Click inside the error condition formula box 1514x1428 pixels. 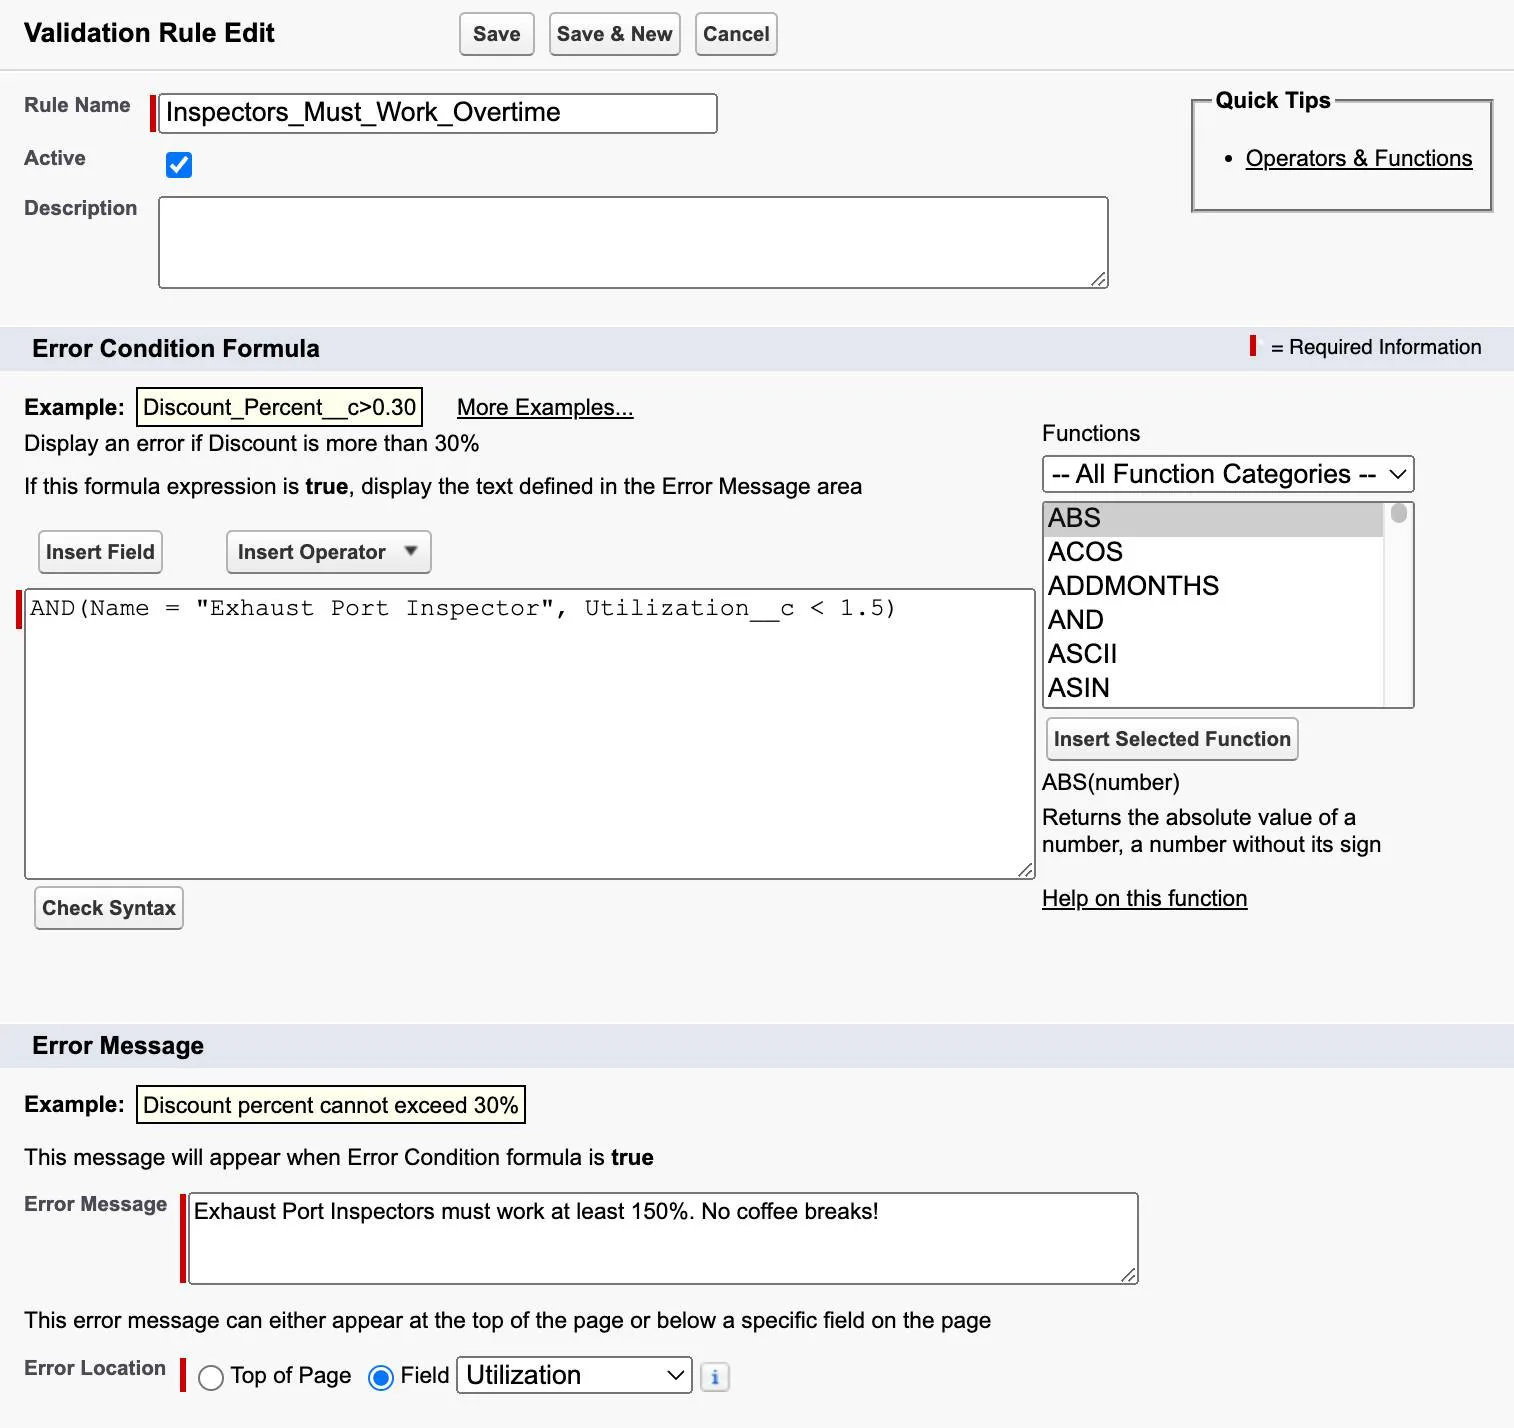tap(529, 734)
